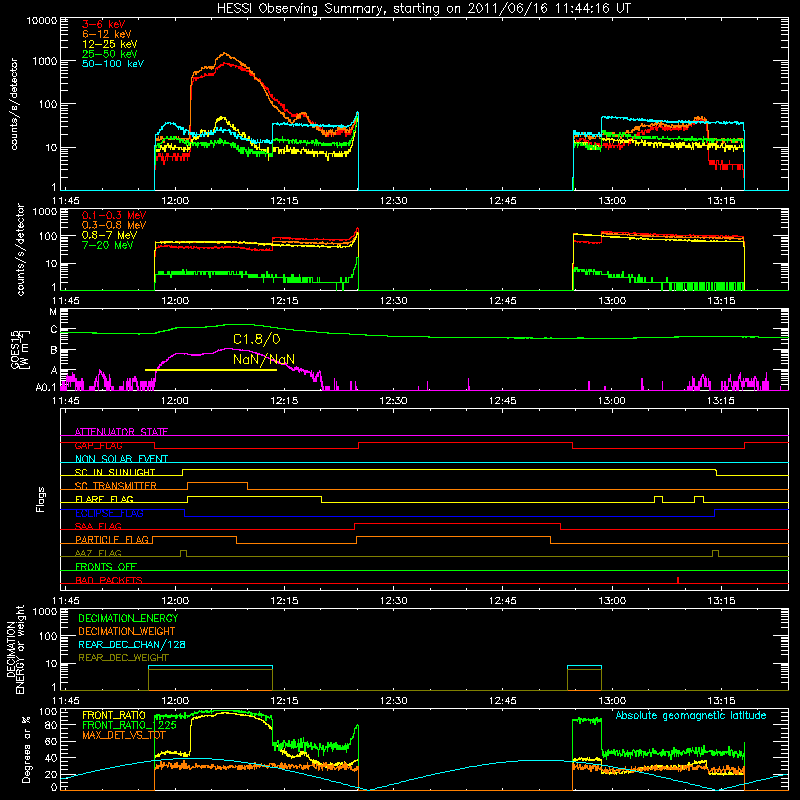800x800 pixels.
Task: Select the BAD_PACKETS flag label
Action: [109, 580]
